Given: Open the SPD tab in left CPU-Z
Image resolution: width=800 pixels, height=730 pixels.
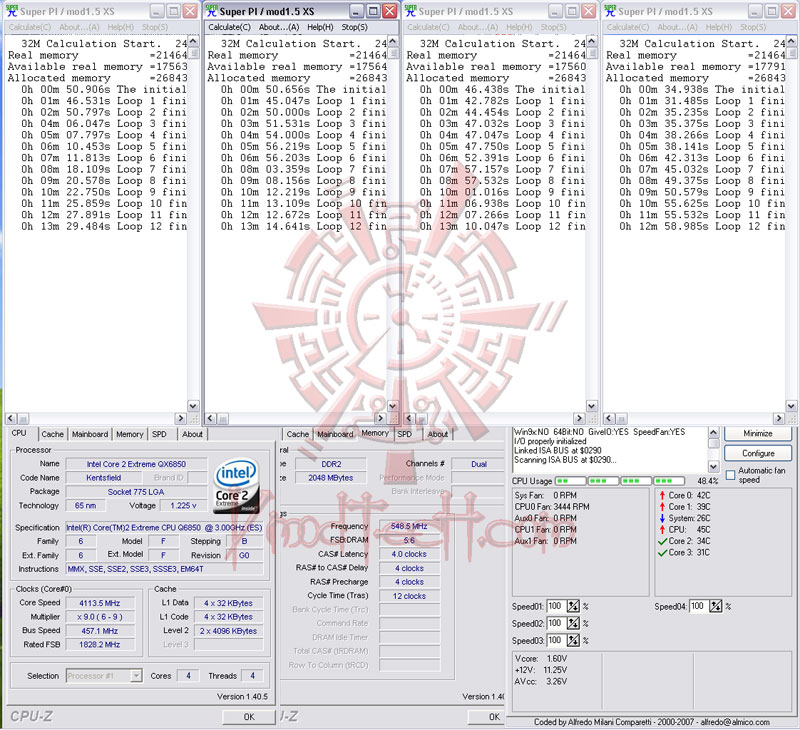Looking at the screenshot, I should (159, 434).
